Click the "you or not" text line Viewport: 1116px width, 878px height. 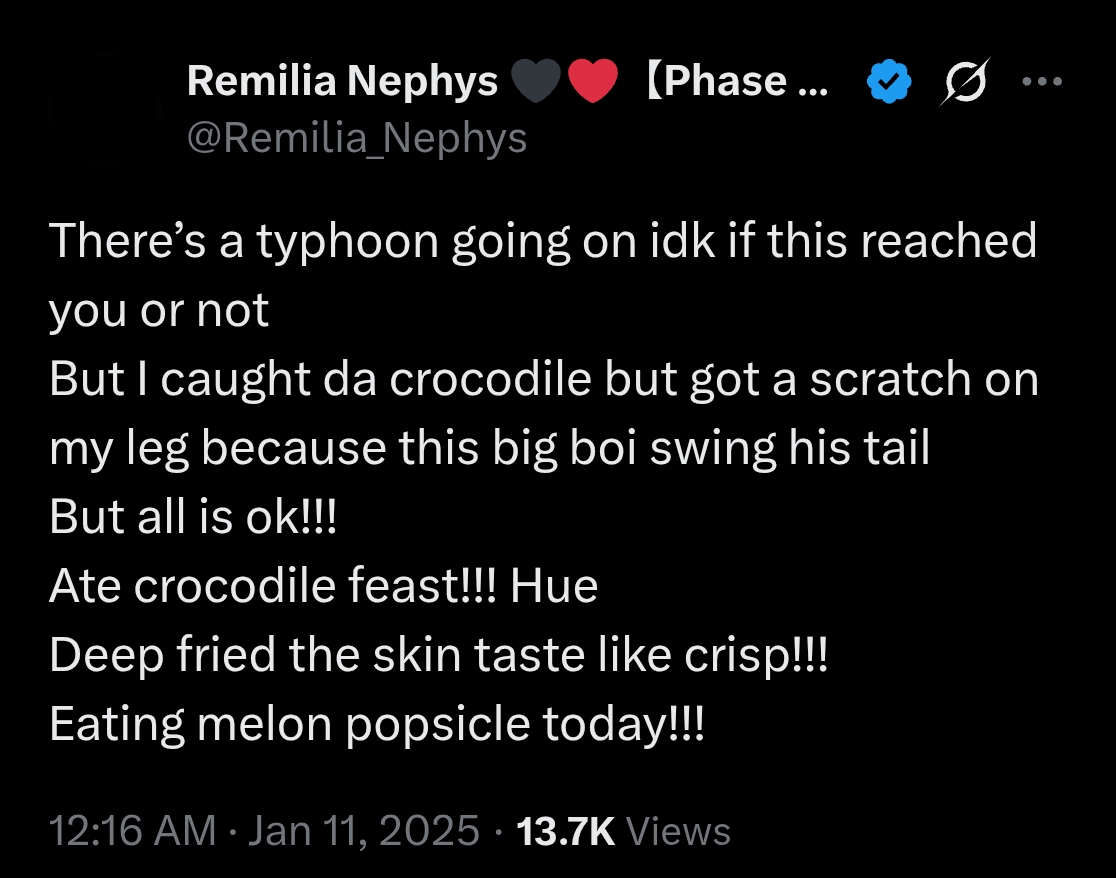159,311
